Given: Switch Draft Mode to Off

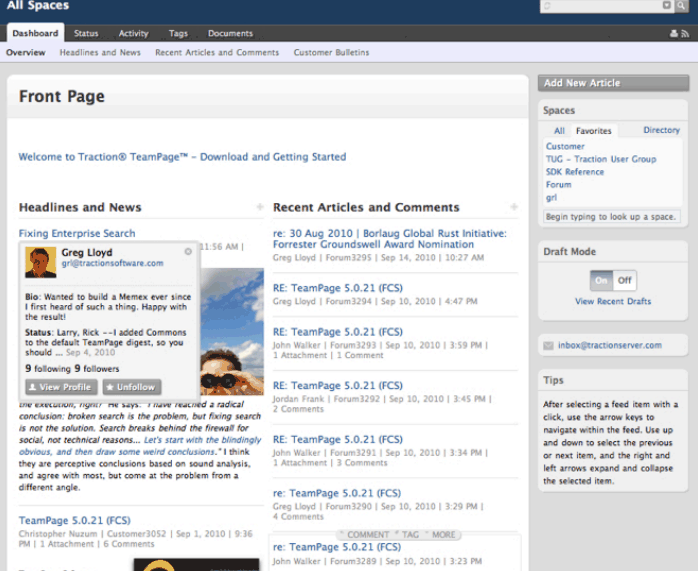Looking at the screenshot, I should [625, 280].
